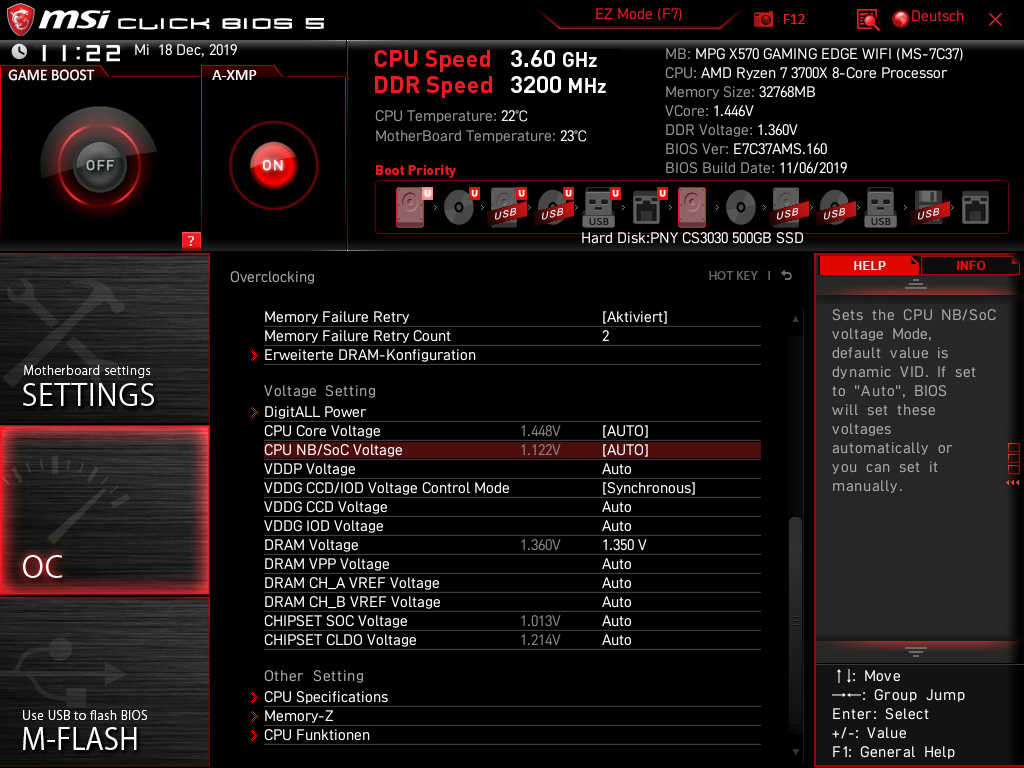Select the UEFI USB hard disk boot icon
The image size is (1024, 768).
pyautogui.click(x=507, y=207)
